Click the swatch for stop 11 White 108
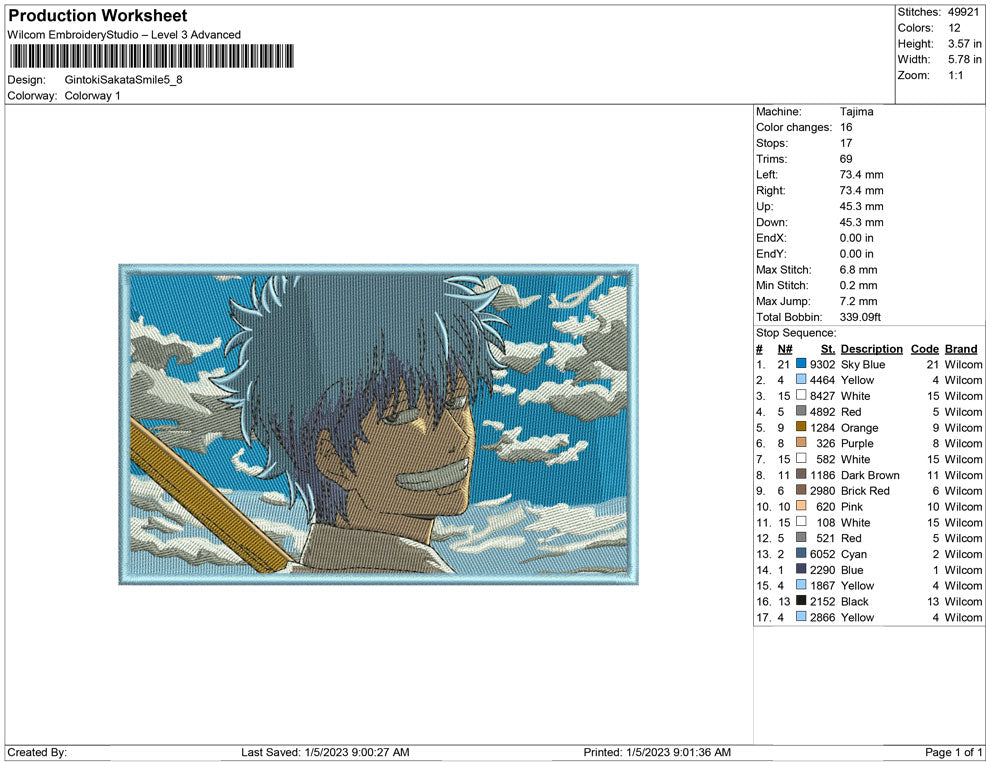Image resolution: width=990 pixels, height=762 pixels. coord(801,522)
